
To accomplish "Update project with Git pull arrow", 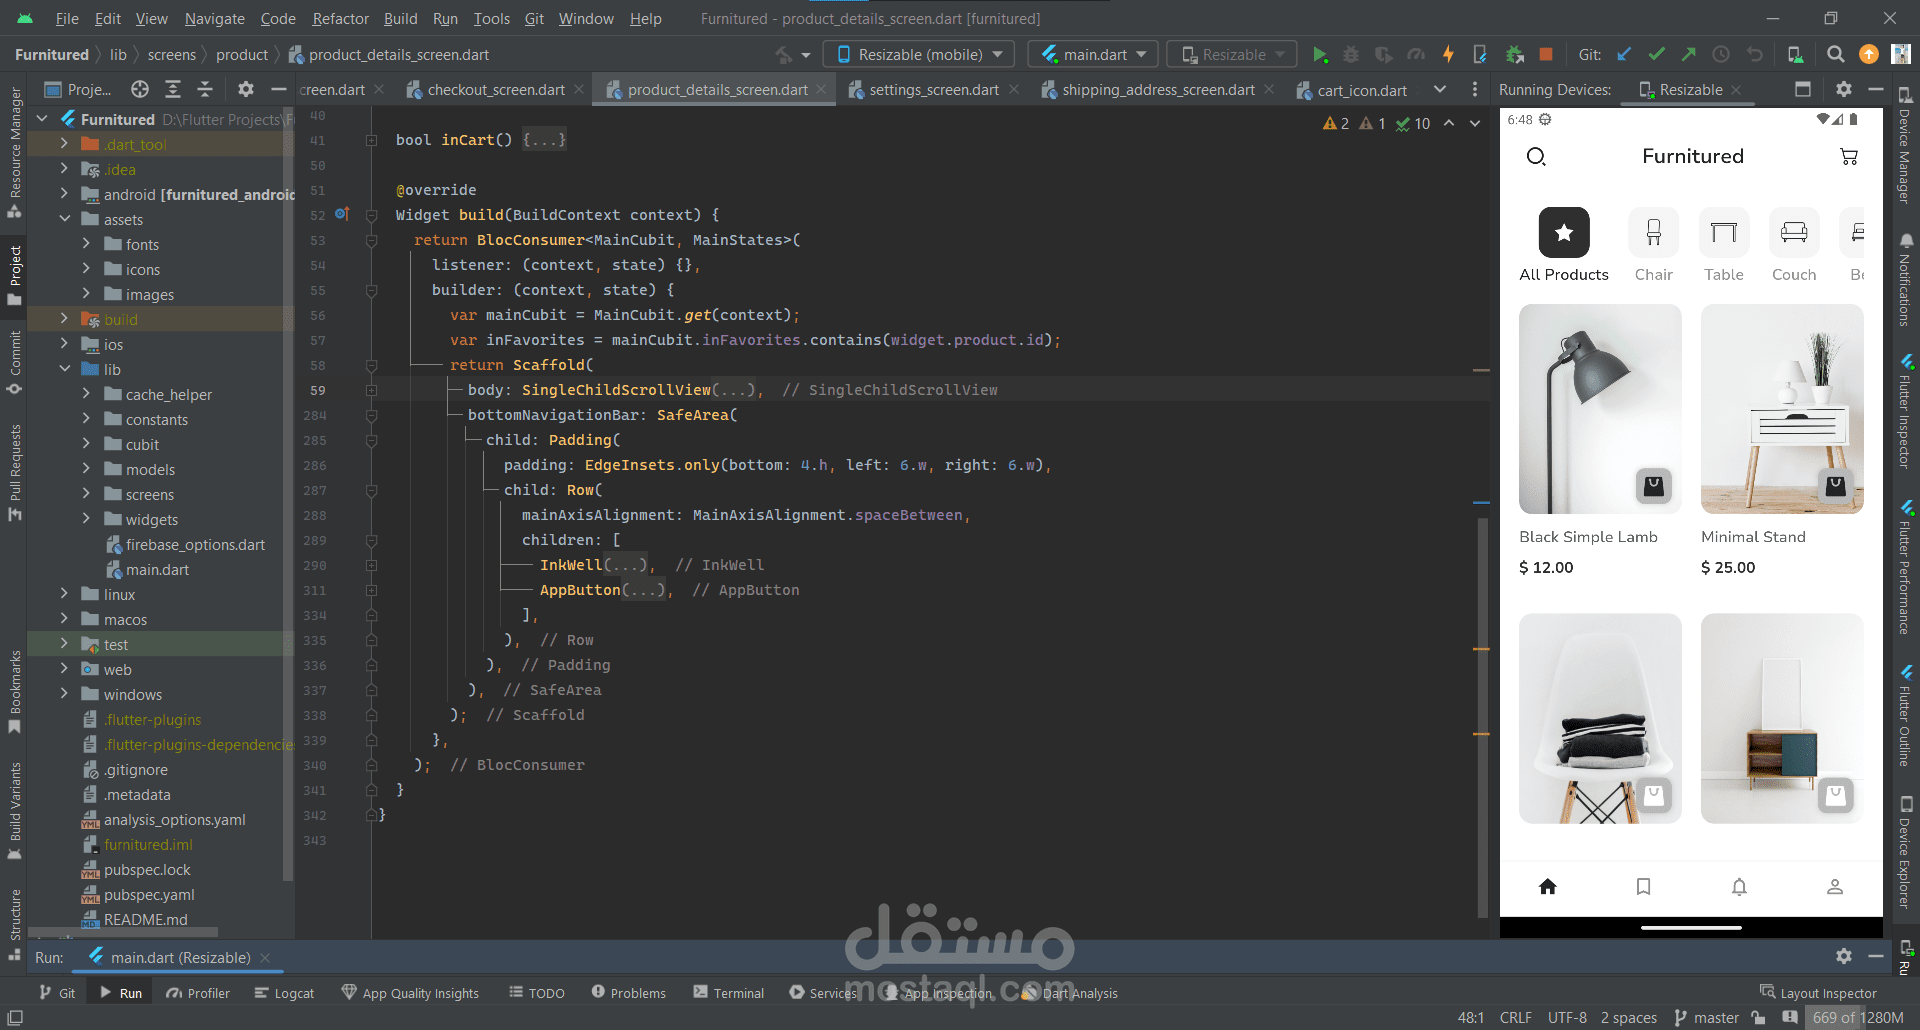I will pyautogui.click(x=1625, y=55).
